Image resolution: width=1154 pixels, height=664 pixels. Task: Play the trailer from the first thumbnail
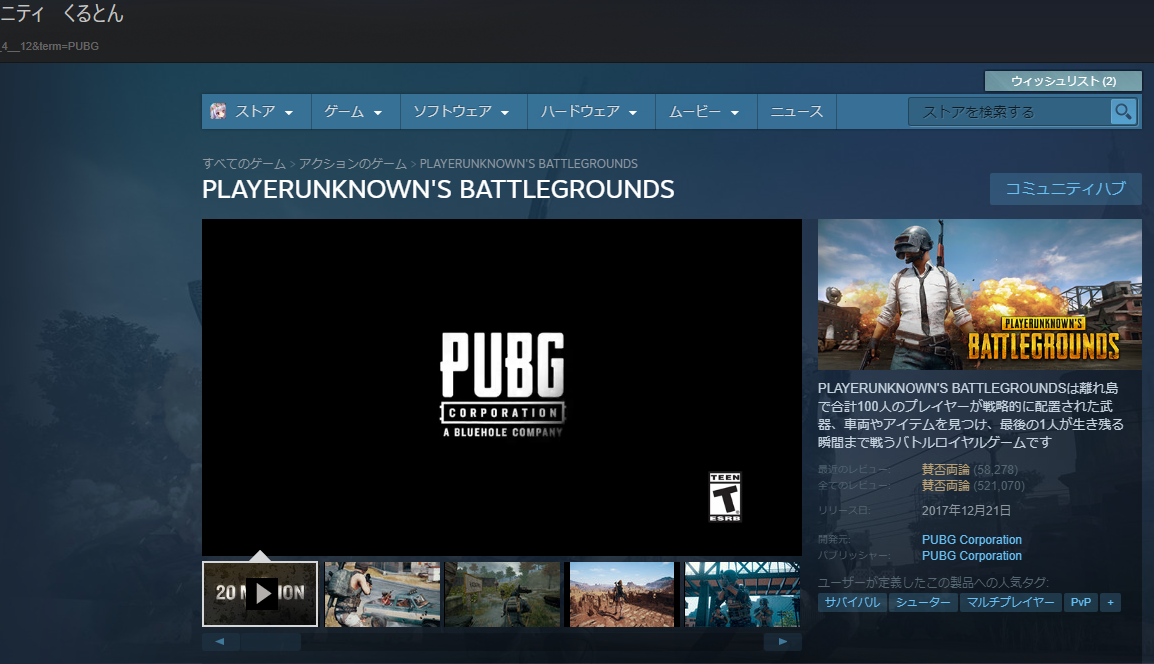pos(260,593)
